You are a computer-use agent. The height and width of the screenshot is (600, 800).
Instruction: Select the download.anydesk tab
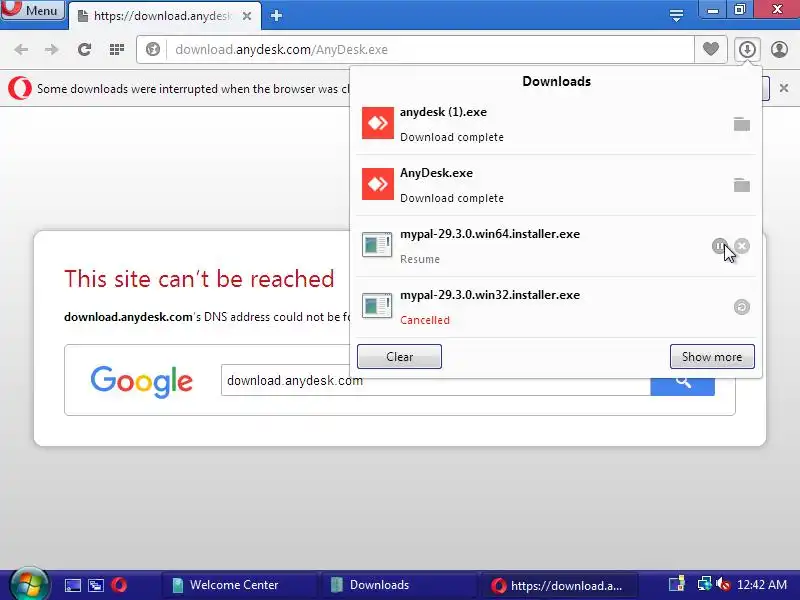(x=164, y=16)
